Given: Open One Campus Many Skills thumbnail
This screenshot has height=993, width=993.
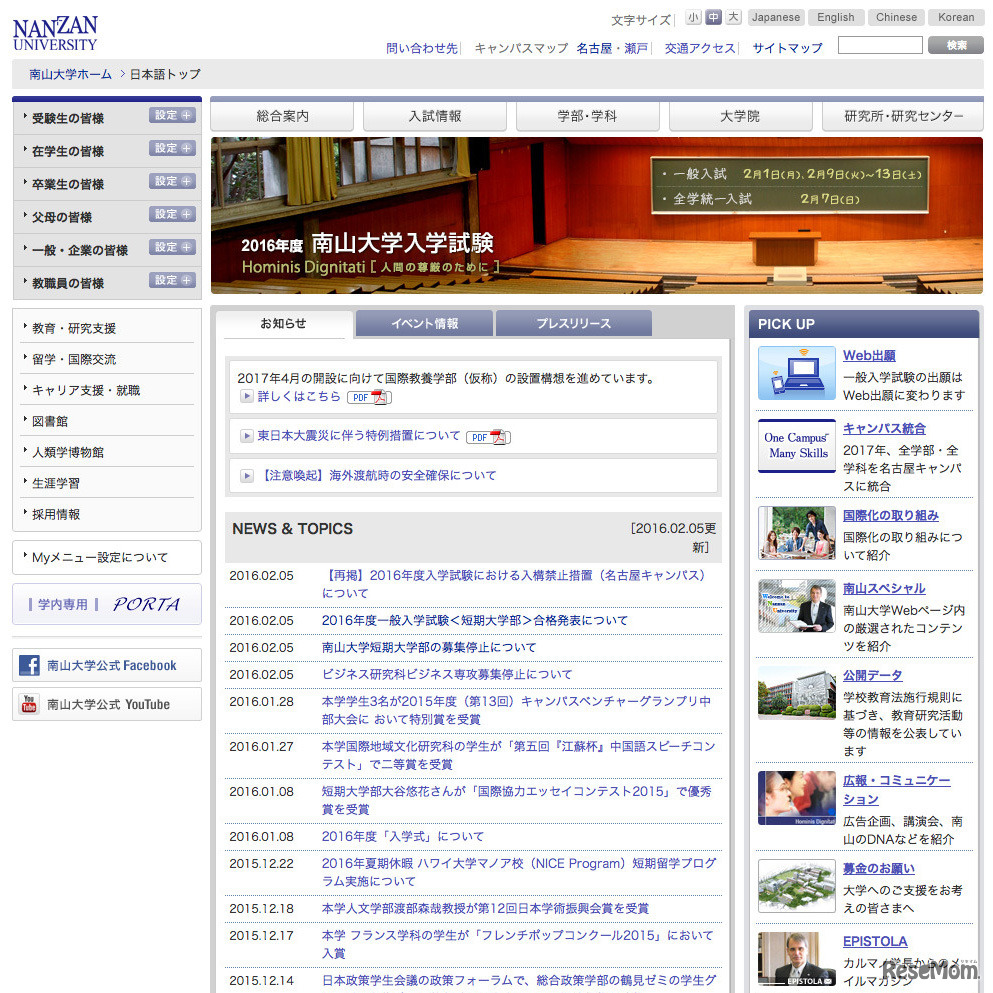Looking at the screenshot, I should (x=797, y=446).
